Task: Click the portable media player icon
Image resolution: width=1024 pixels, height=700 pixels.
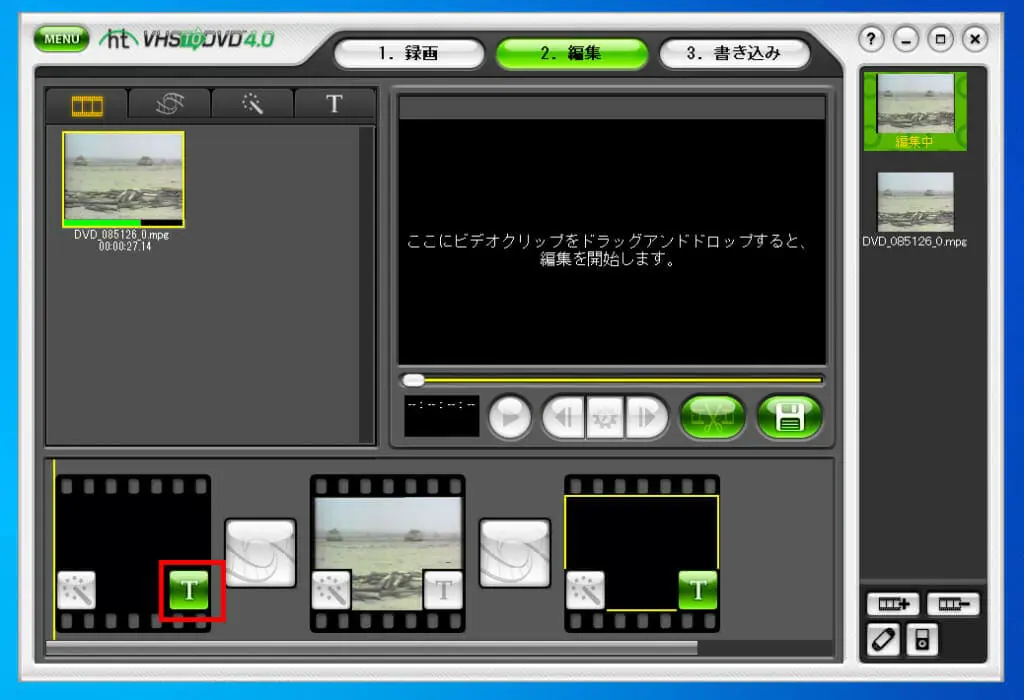Action: point(922,639)
